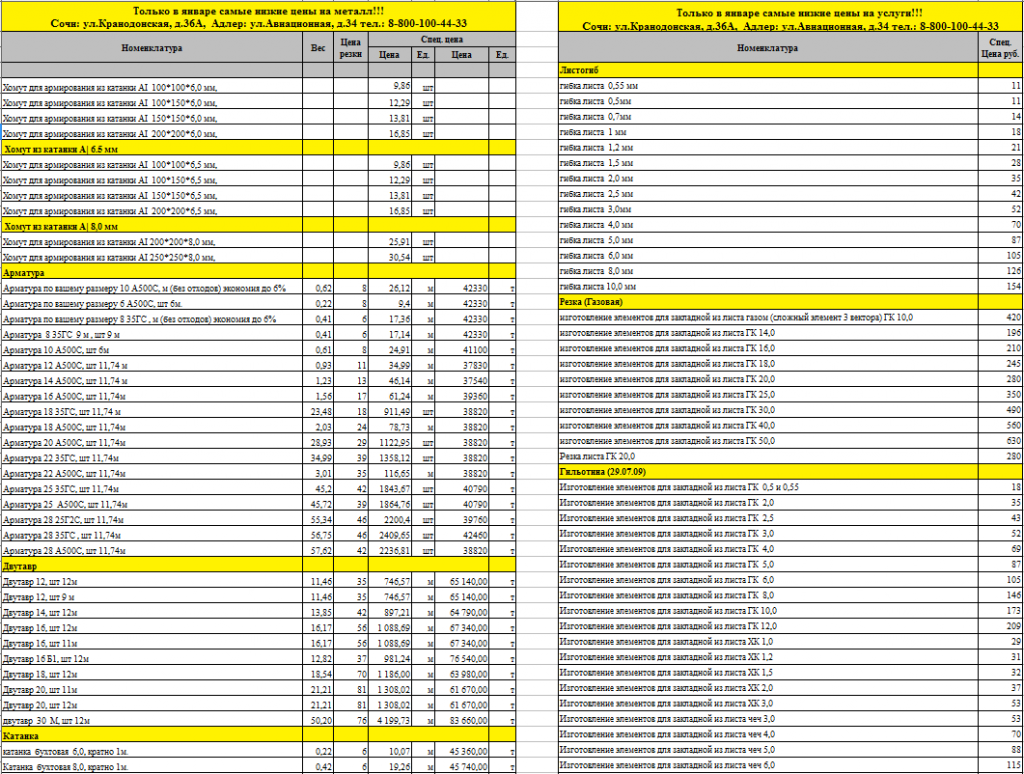The image size is (1024, 774).
Task: Click the 'Вес' column header
Action: tap(318, 47)
